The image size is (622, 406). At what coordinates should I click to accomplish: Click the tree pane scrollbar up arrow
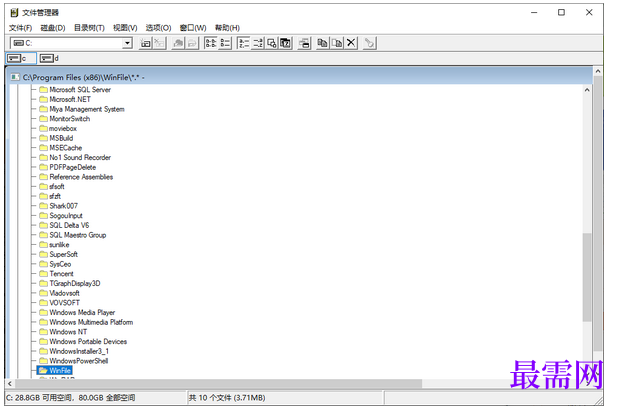(x=587, y=90)
